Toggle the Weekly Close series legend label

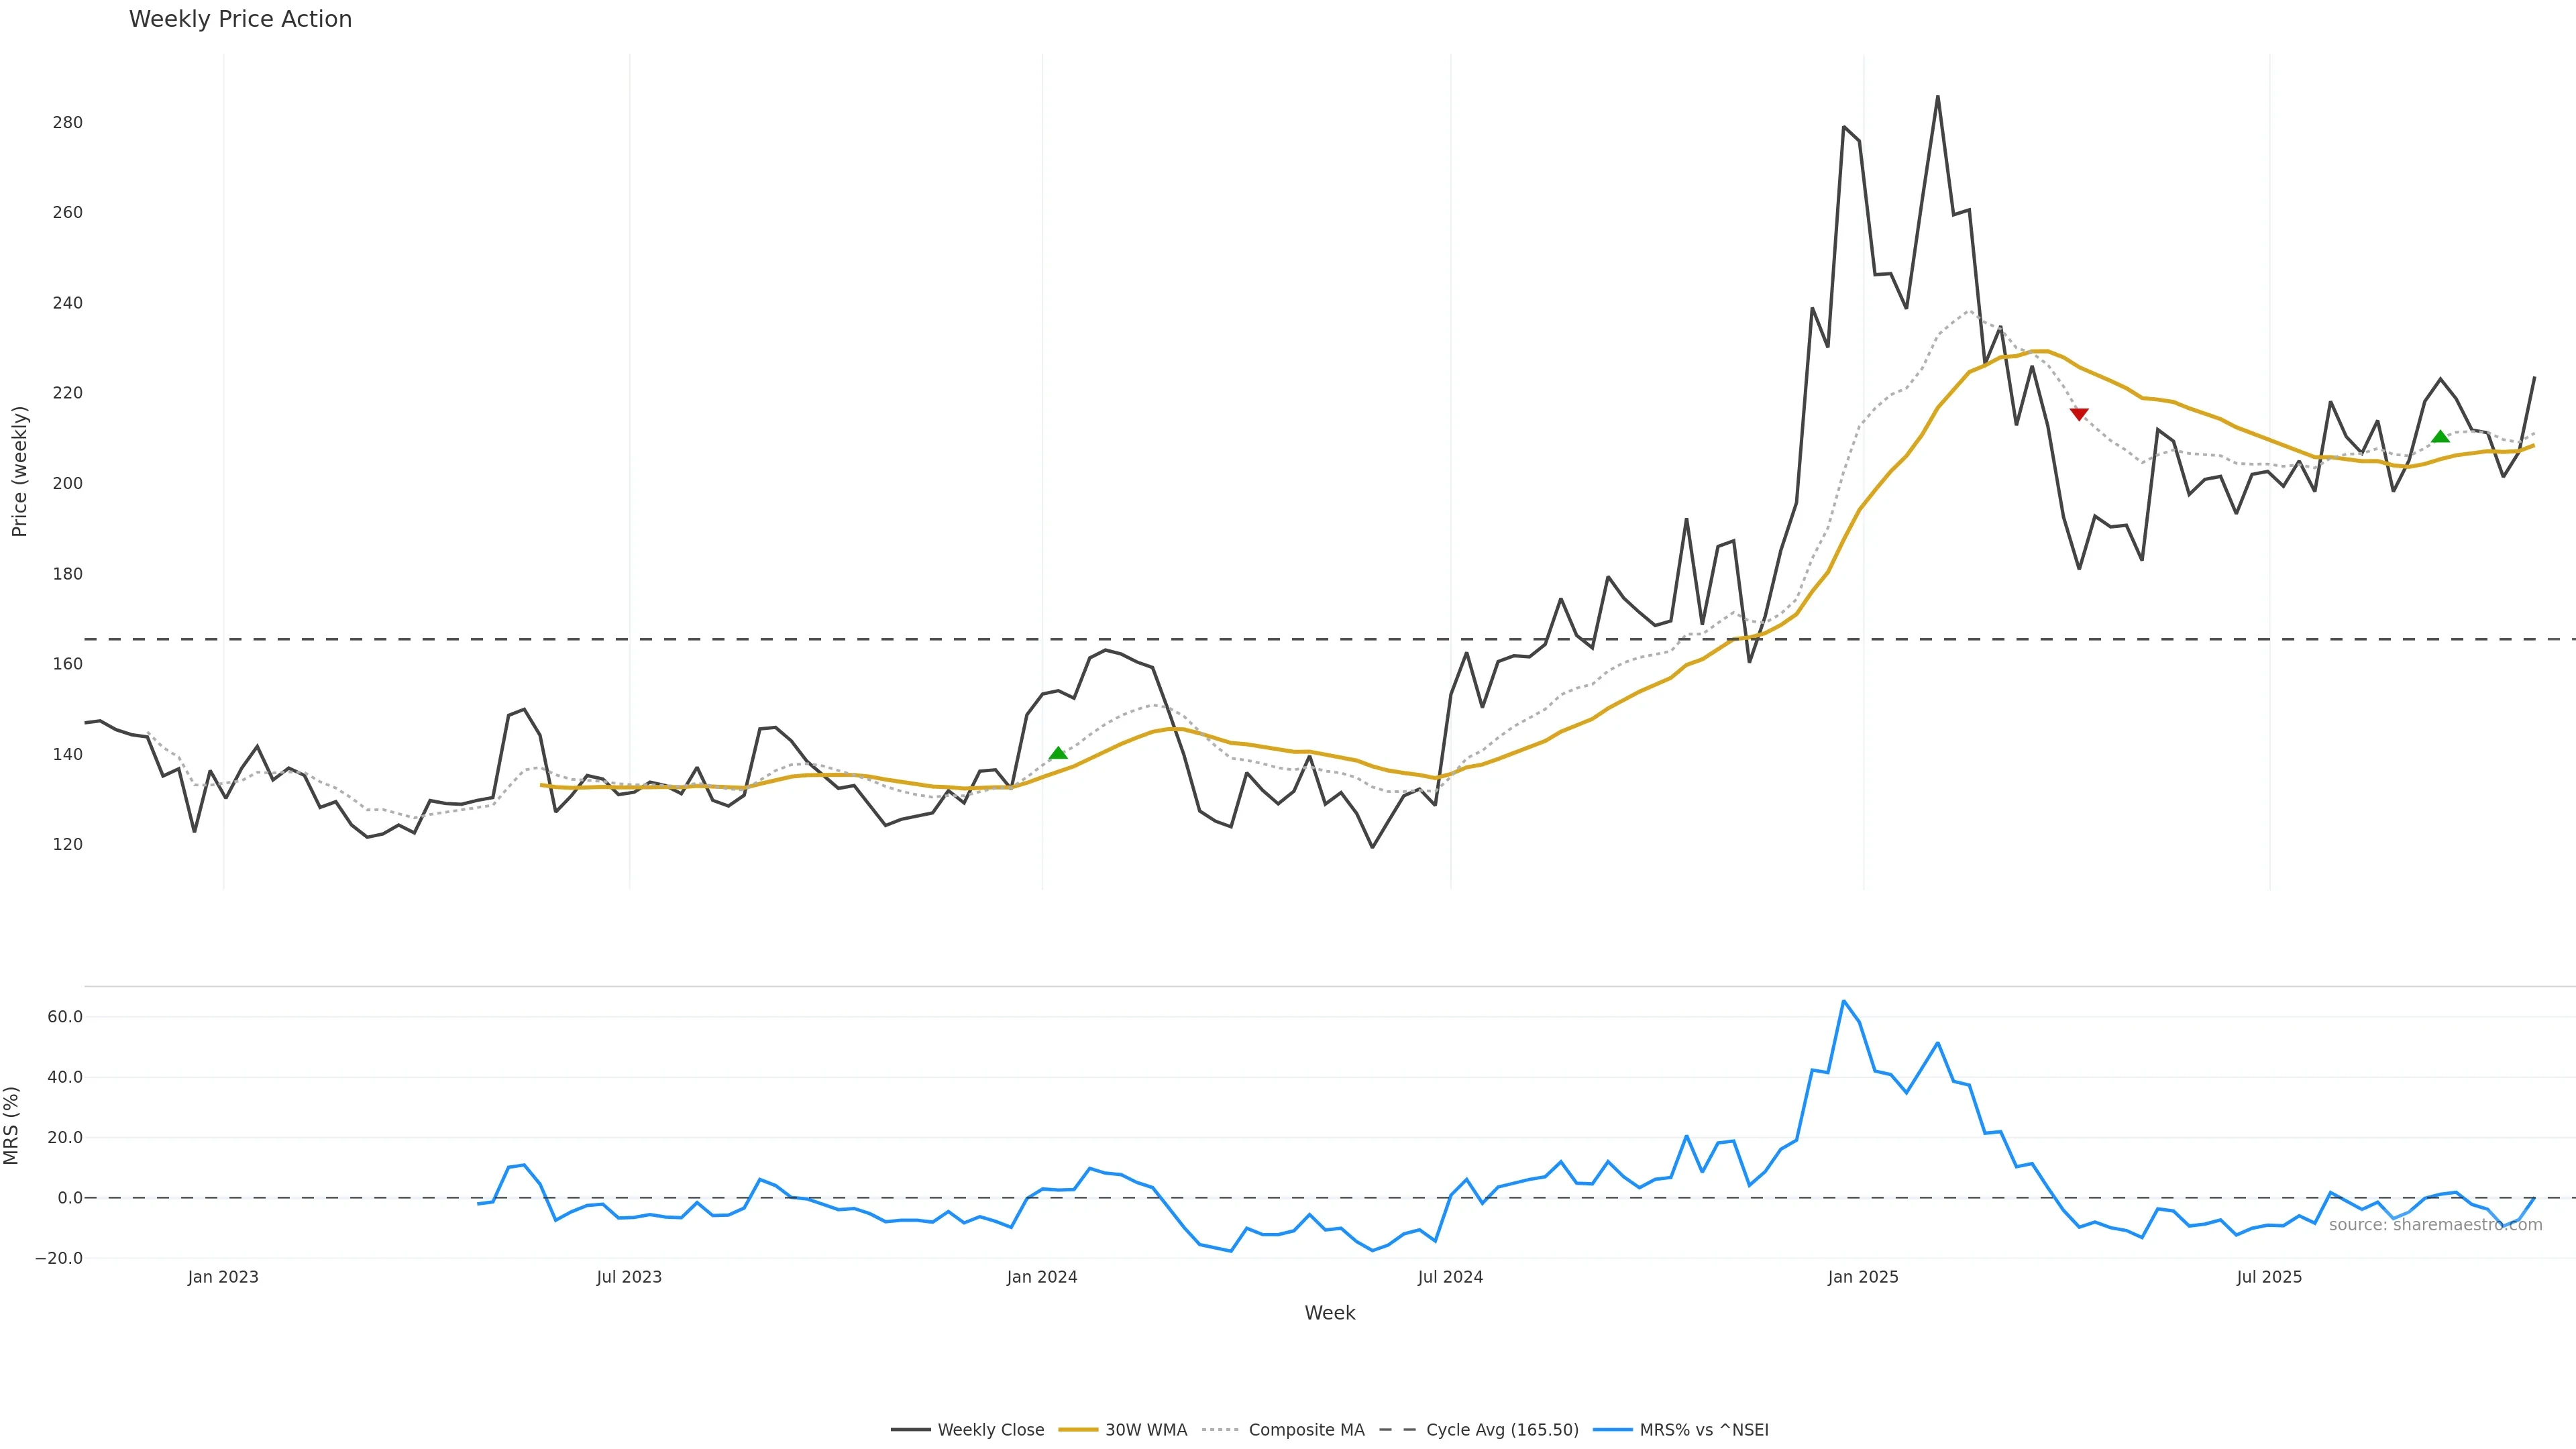pos(990,1430)
